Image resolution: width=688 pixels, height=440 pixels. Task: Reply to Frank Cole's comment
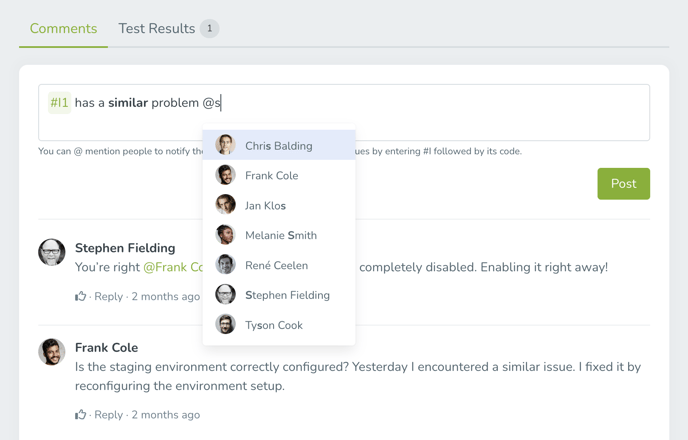(x=108, y=415)
